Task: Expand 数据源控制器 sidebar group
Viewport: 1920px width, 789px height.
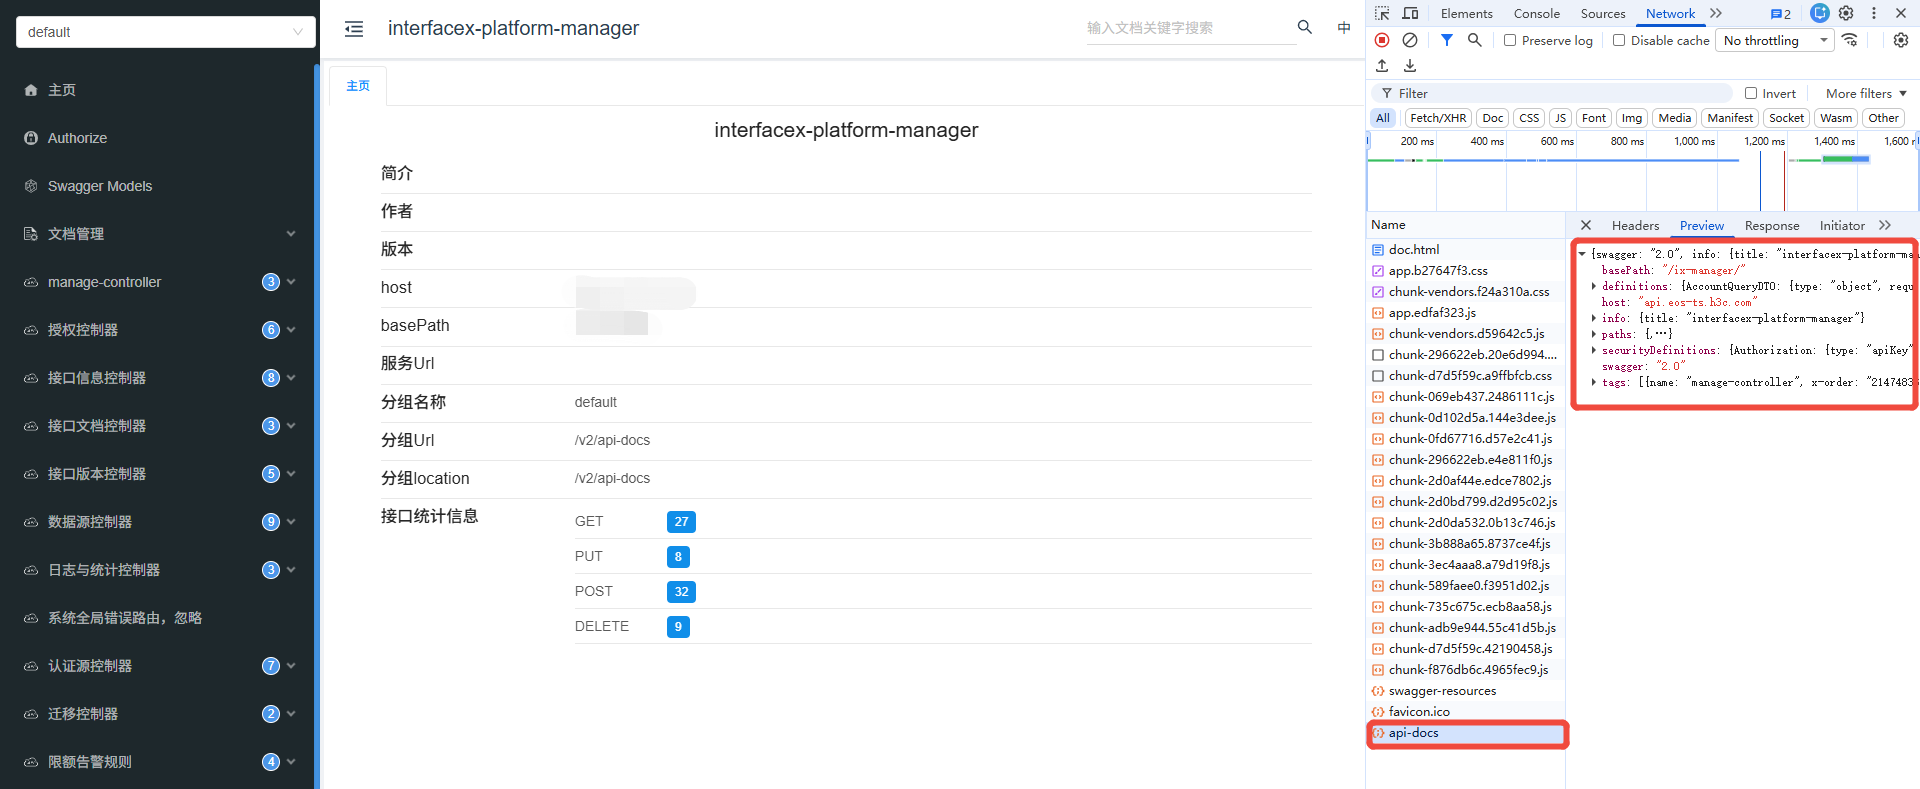Action: click(158, 522)
